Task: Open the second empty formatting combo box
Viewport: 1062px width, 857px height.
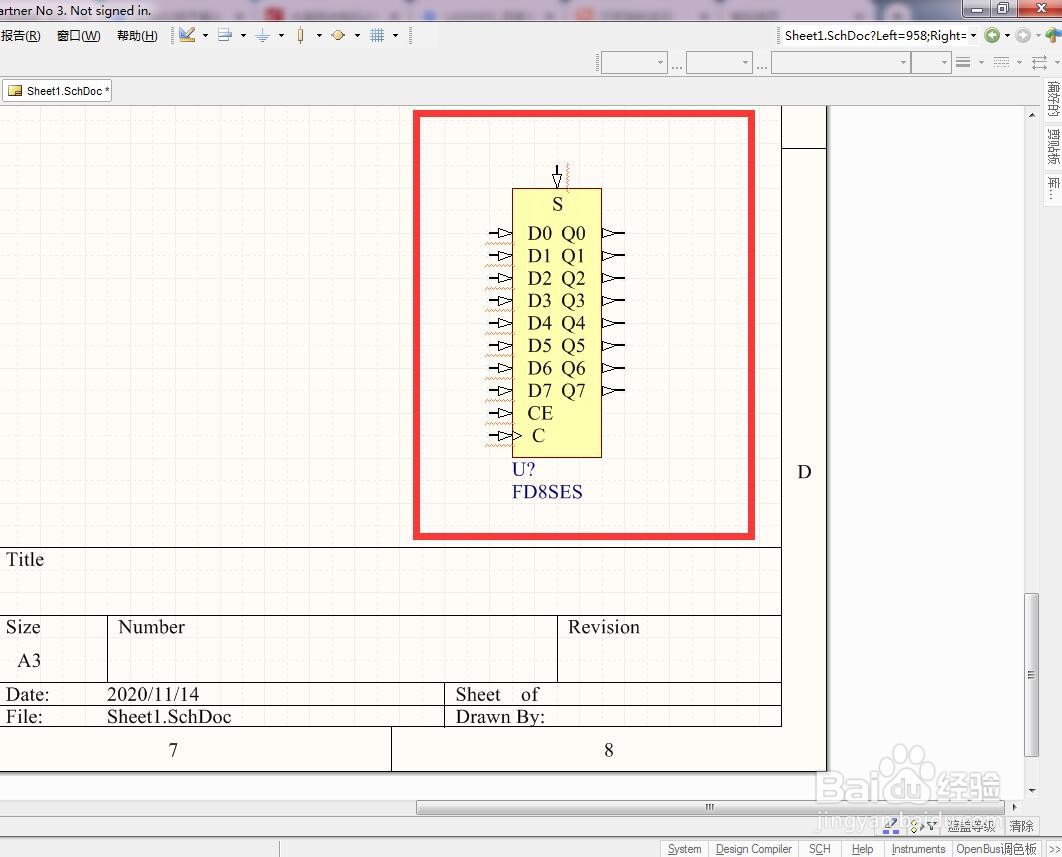Action: (719, 63)
